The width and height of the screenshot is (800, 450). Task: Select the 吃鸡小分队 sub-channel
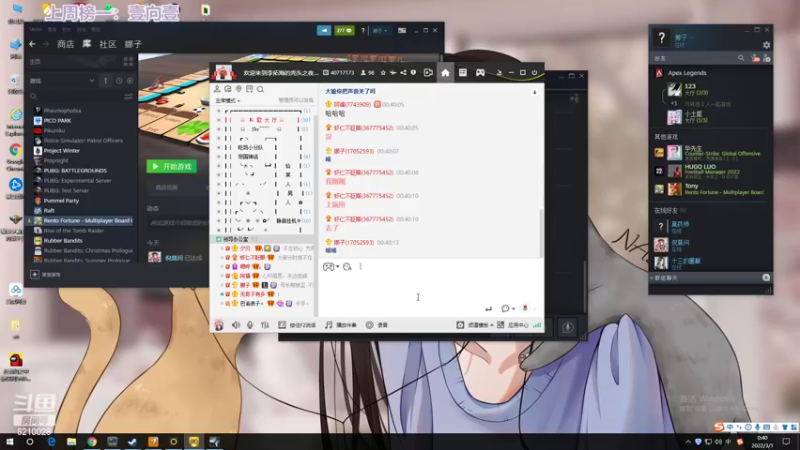click(x=251, y=147)
